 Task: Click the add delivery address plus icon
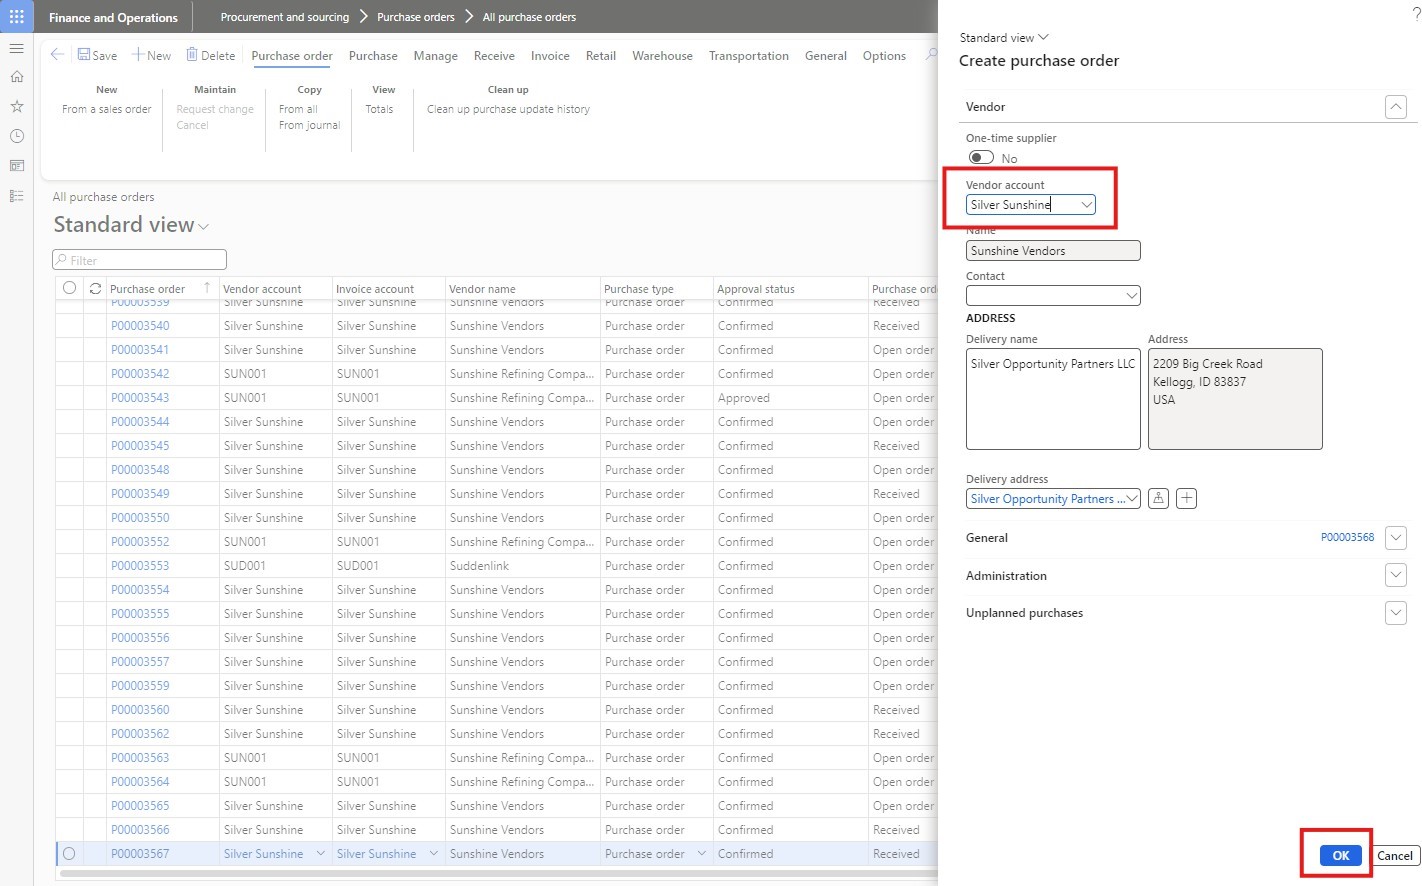1186,498
